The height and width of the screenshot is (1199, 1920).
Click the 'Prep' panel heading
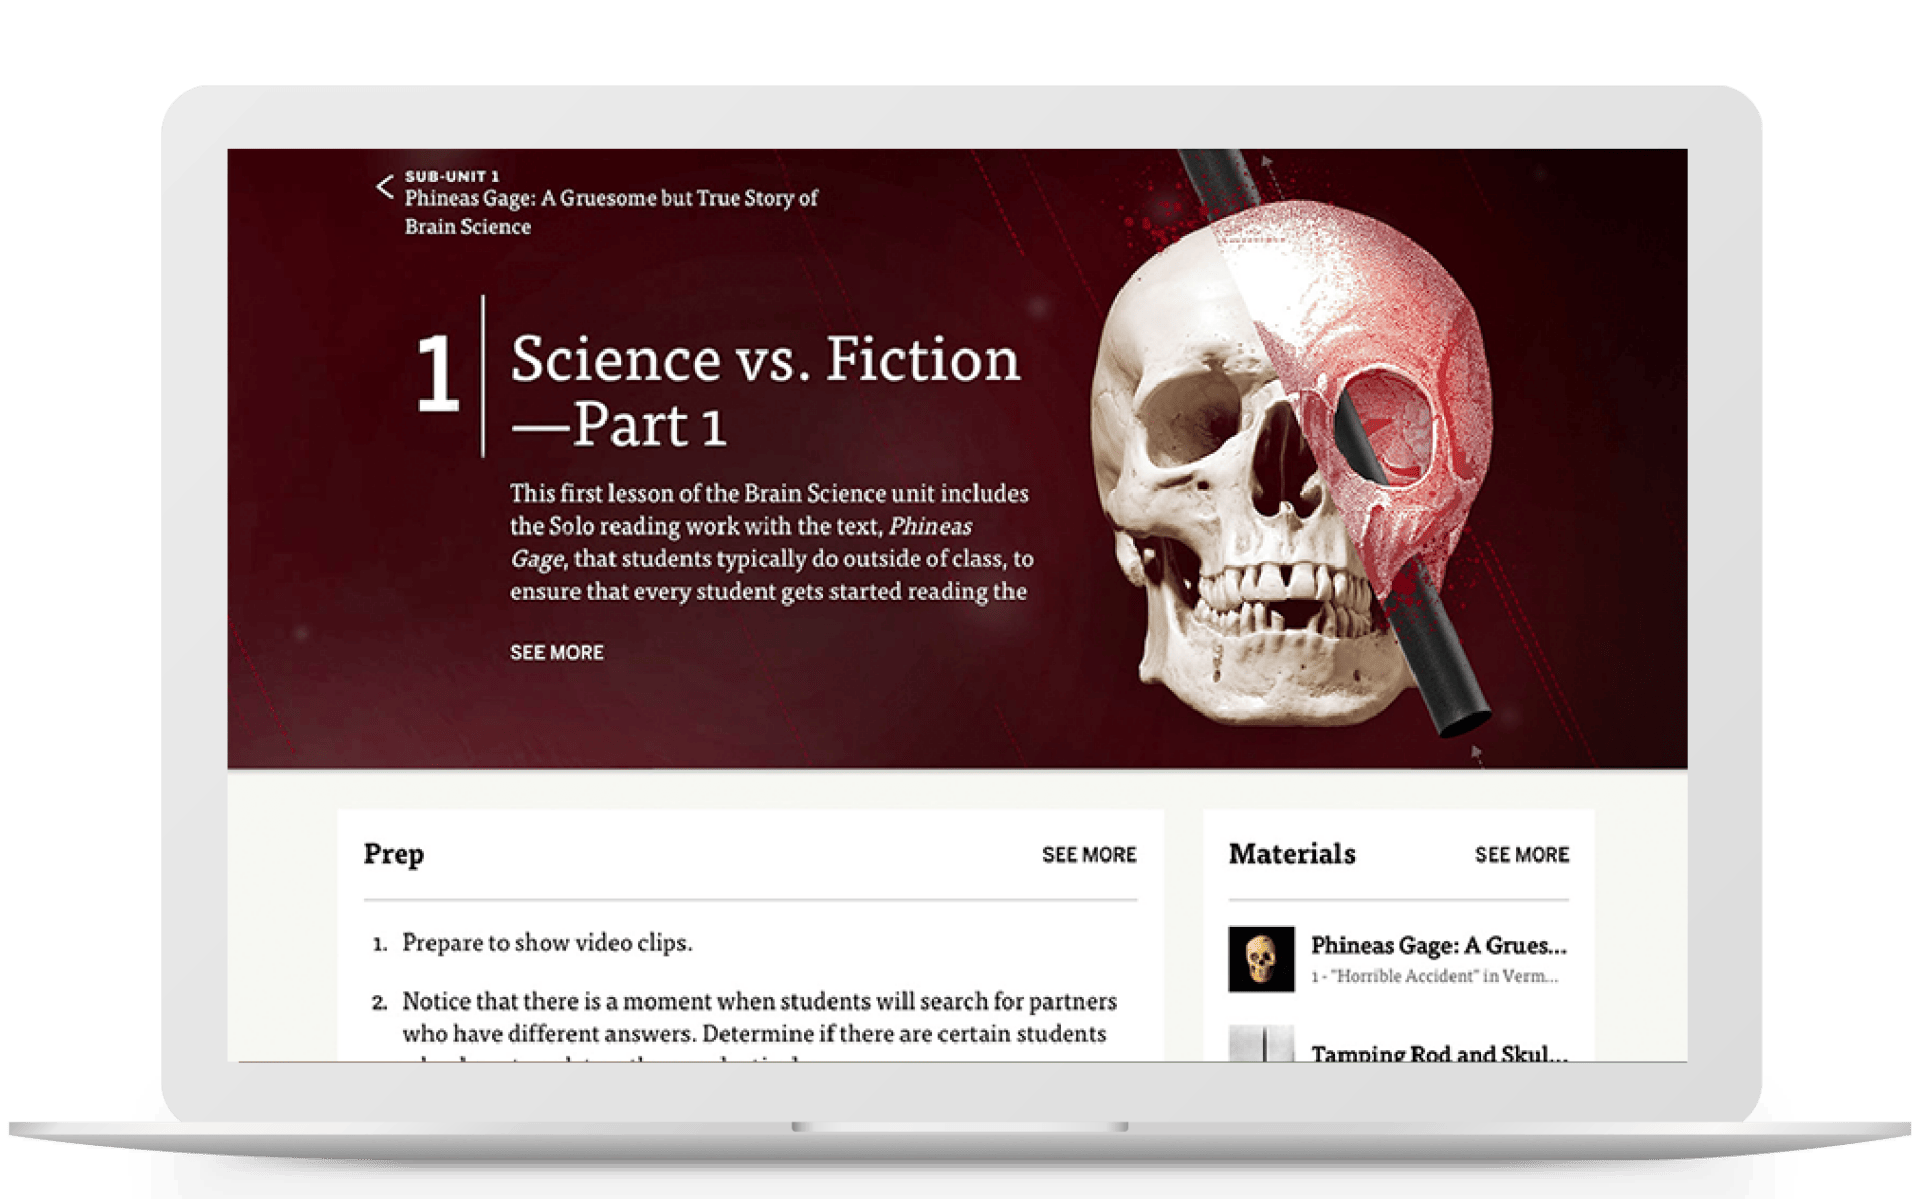pos(394,855)
